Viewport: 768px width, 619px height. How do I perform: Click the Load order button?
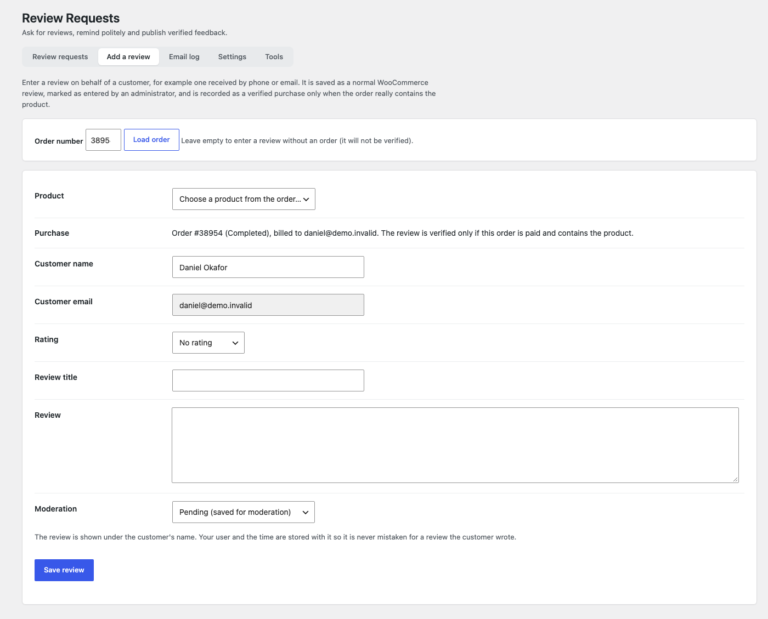(x=151, y=140)
